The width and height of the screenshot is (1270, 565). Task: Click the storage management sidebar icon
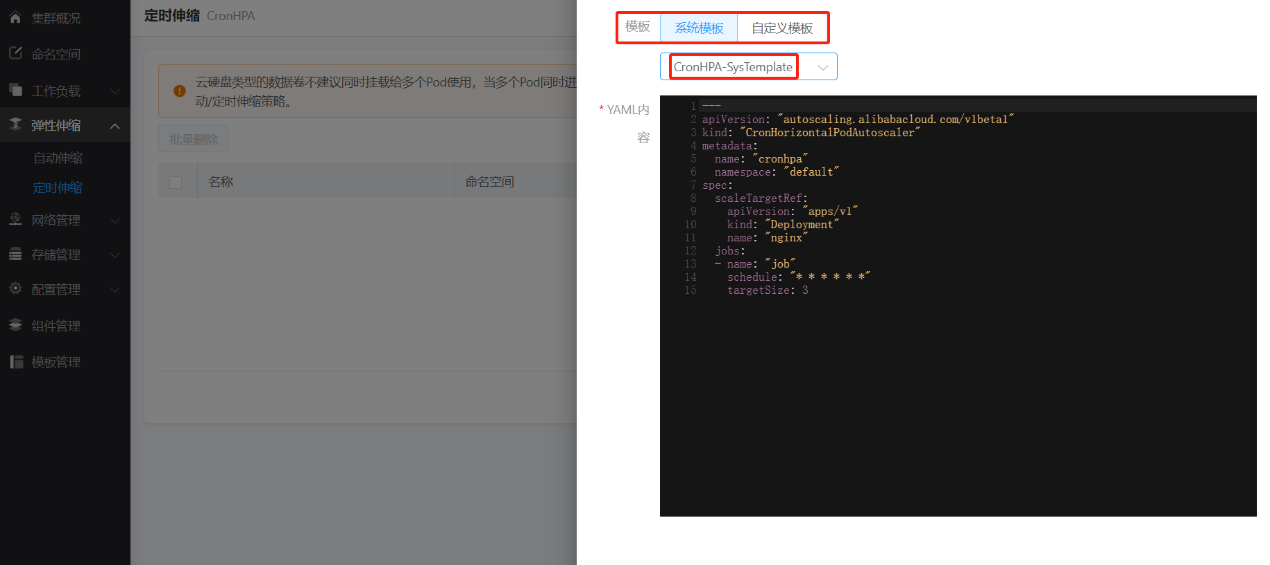click(15, 254)
